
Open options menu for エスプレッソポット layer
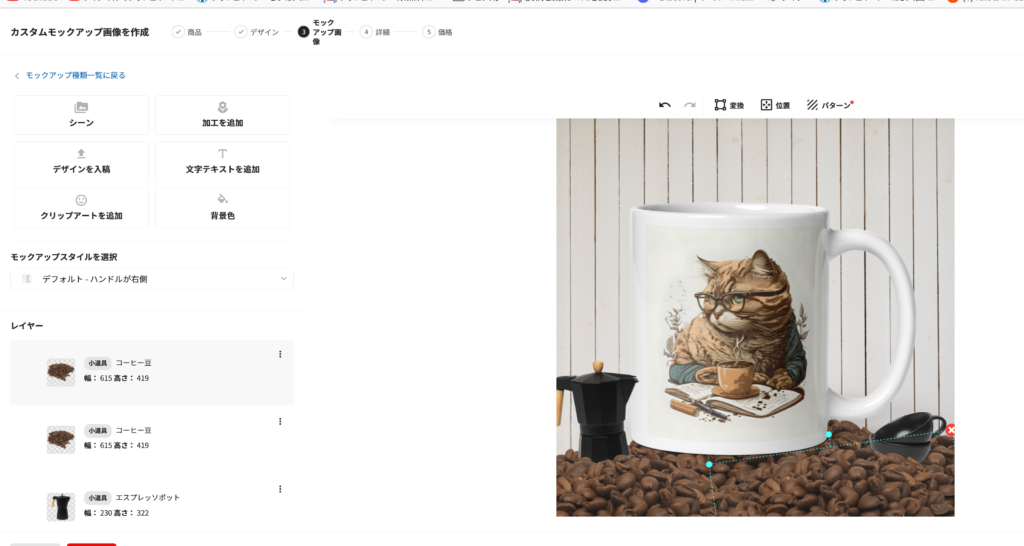coord(280,489)
